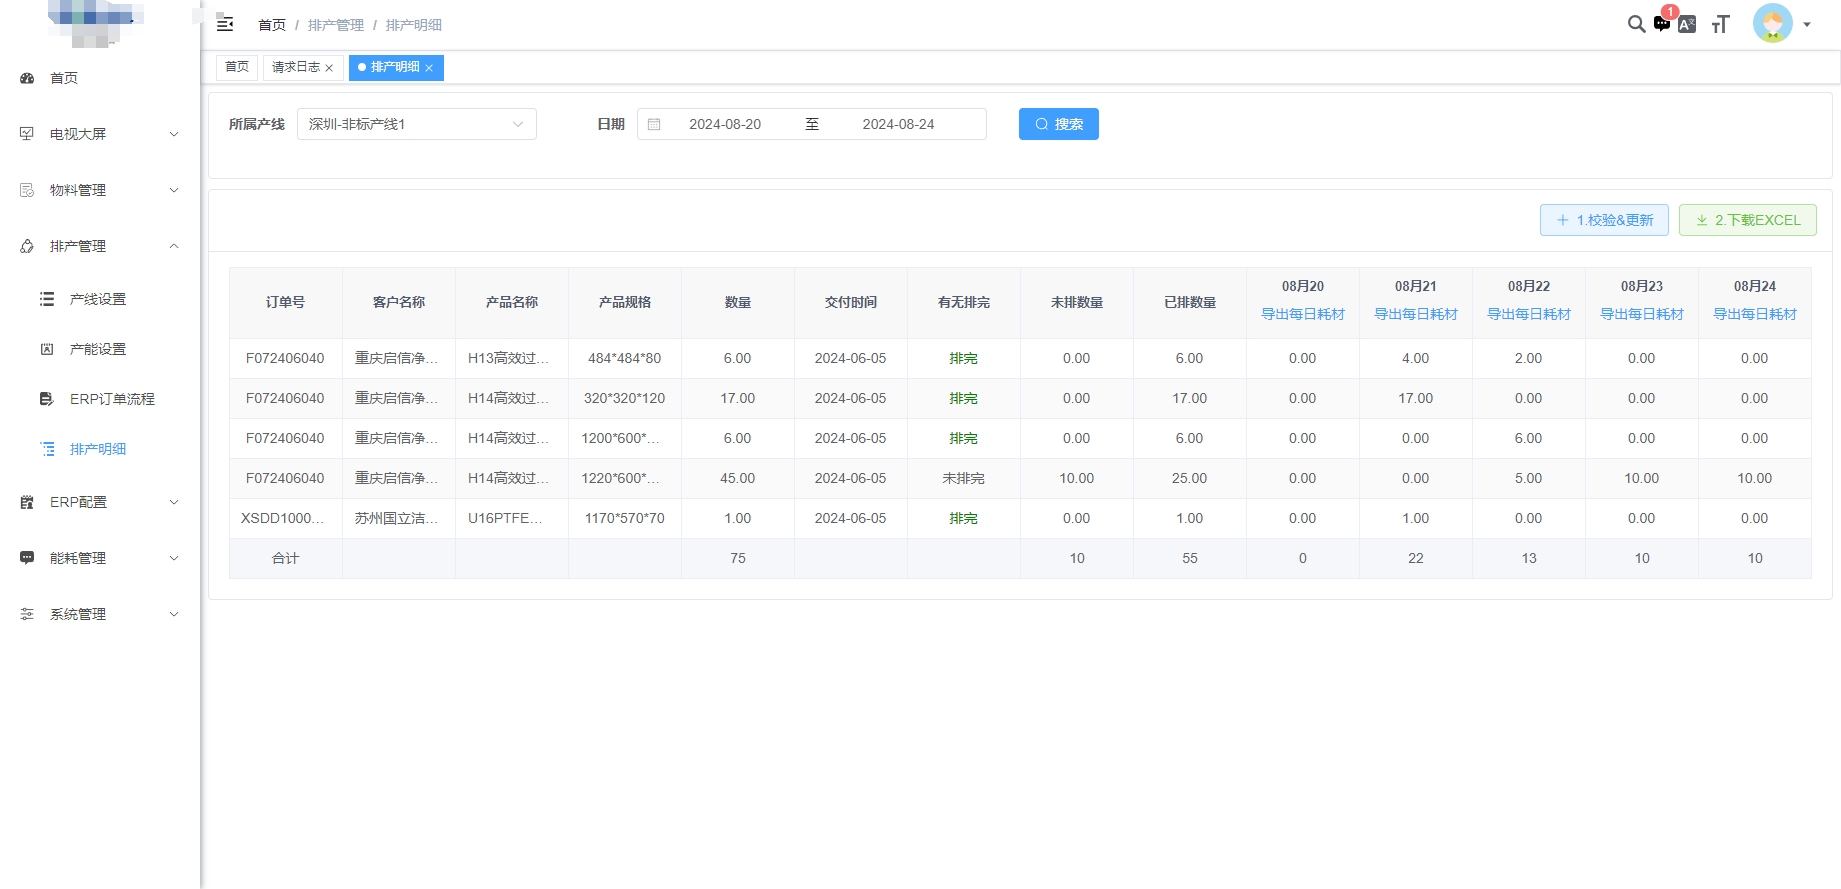1841x889 pixels.
Task: Click 导出每日耗材 link under 08月22
Action: pyautogui.click(x=1528, y=314)
